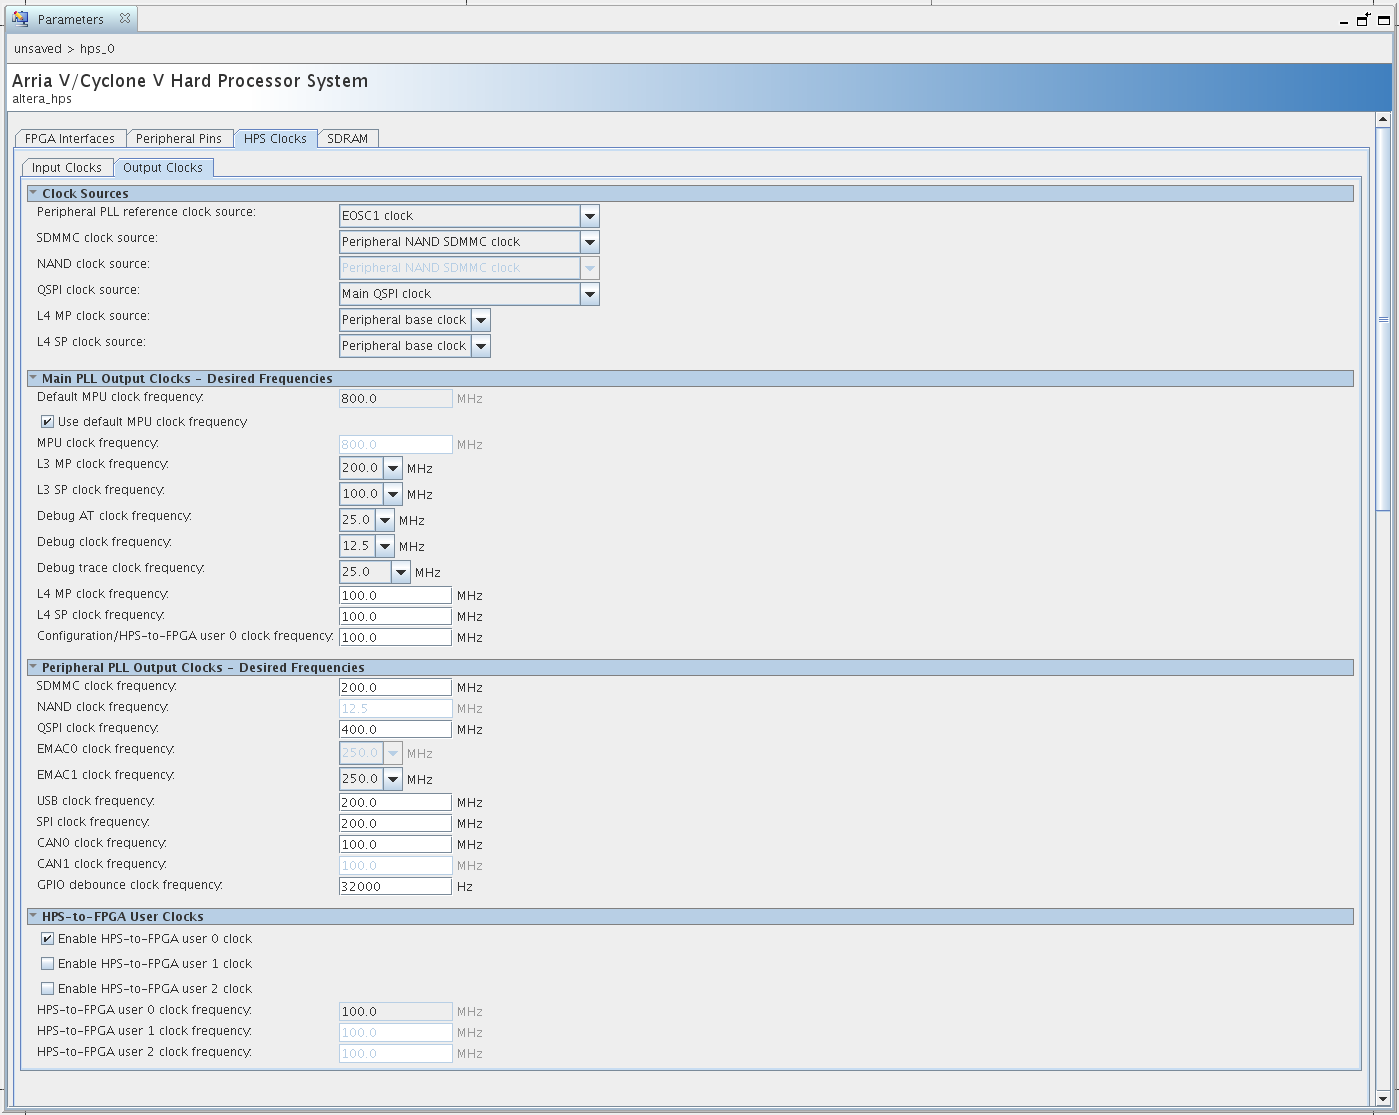Click the 'CAN1 clock frequency:' label
The image size is (1399, 1115).
coord(102,864)
